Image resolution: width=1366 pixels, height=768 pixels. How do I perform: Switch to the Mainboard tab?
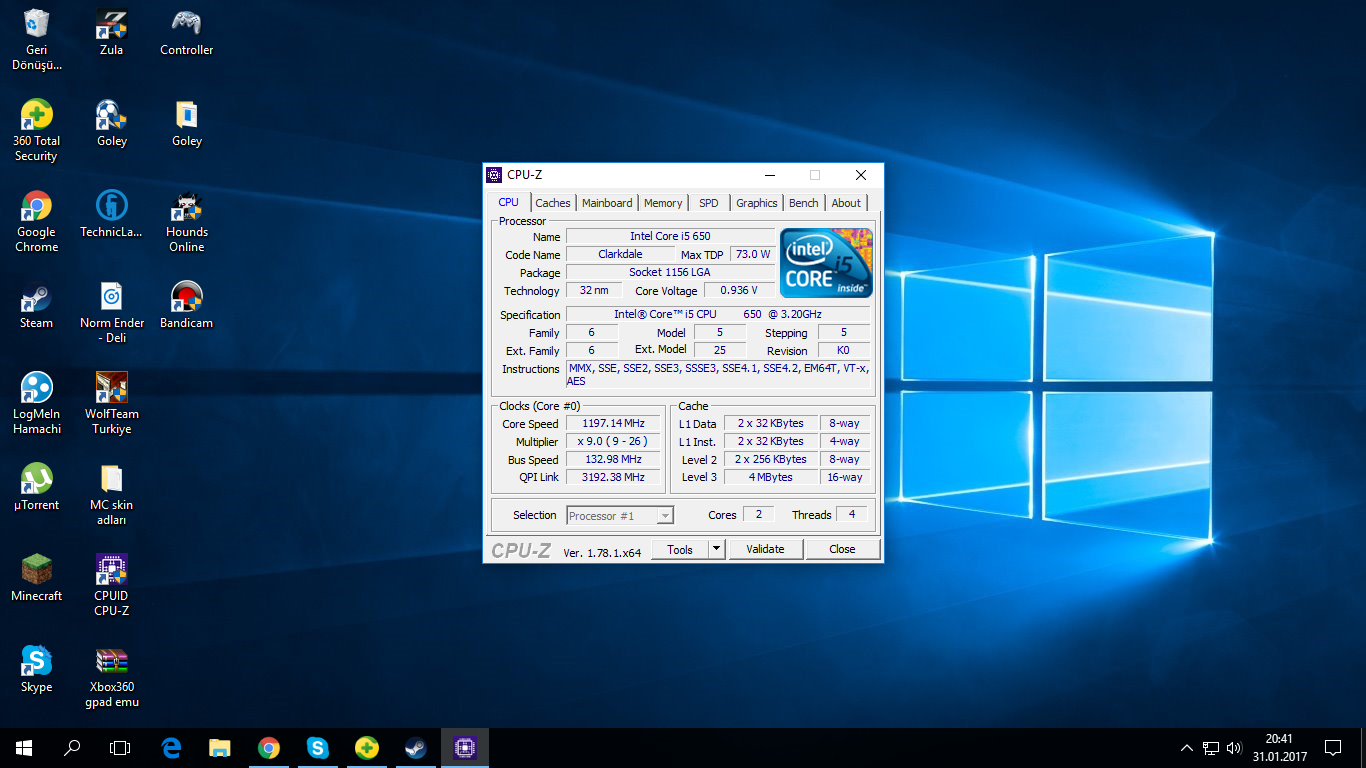coord(607,202)
